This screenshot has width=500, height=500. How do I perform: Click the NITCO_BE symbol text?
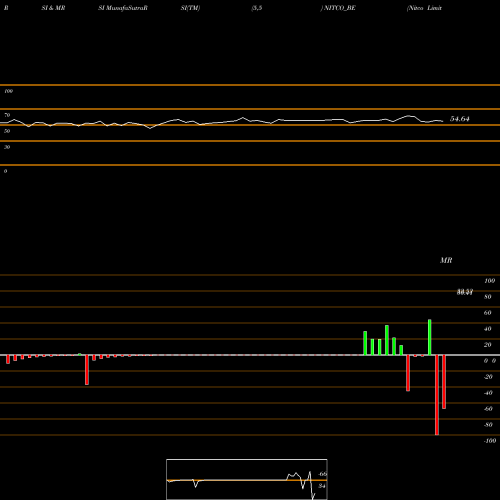point(339,8)
